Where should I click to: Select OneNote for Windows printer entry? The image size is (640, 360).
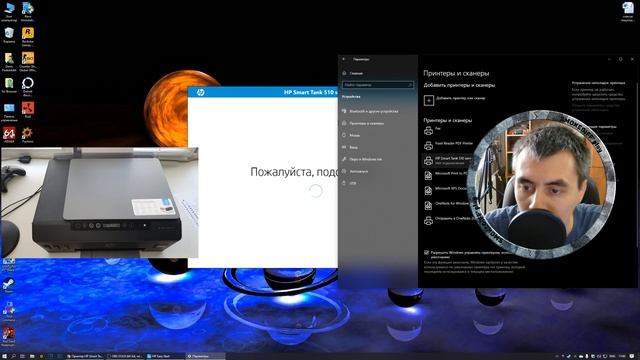pyautogui.click(x=447, y=205)
